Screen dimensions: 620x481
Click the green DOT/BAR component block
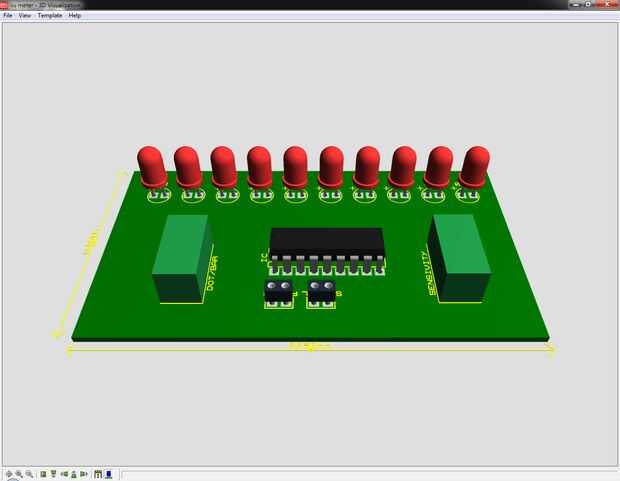(x=182, y=259)
